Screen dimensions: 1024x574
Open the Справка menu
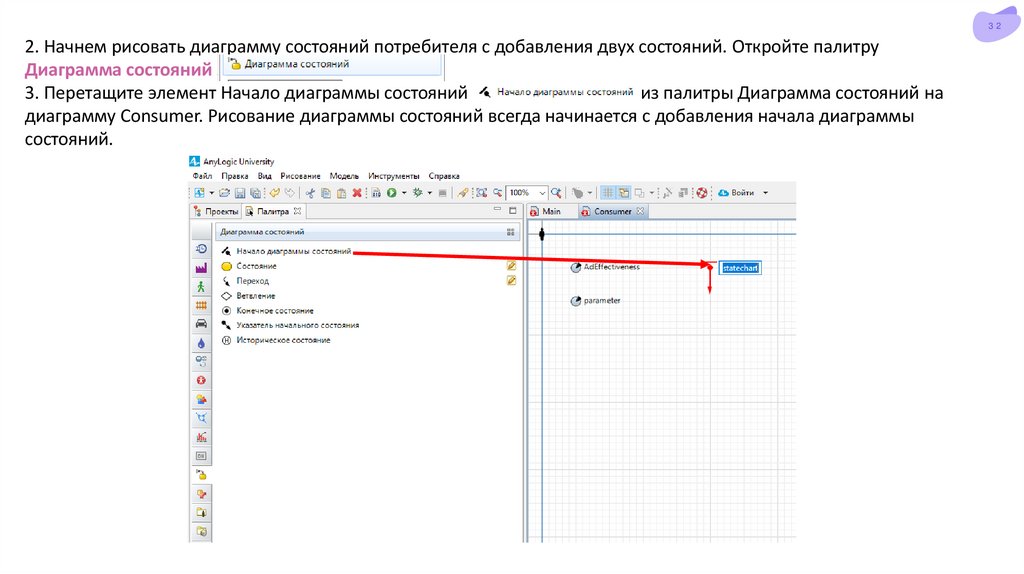pyautogui.click(x=444, y=176)
